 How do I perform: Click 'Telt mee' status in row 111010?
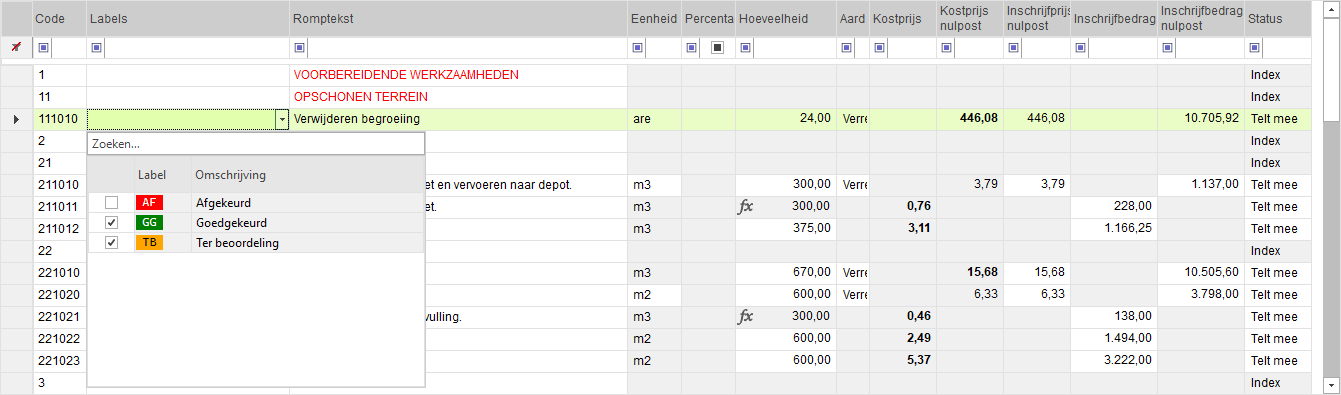(x=1278, y=119)
